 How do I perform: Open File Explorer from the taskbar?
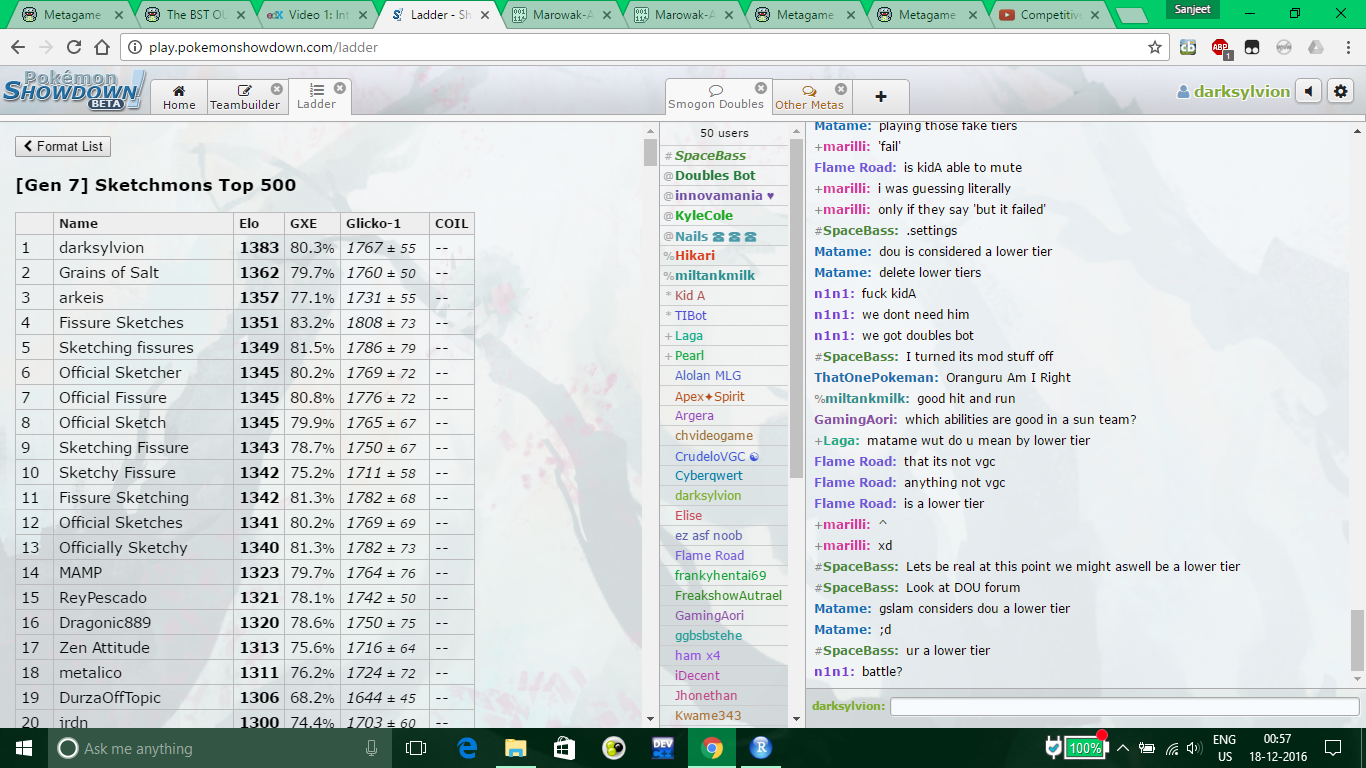516,748
